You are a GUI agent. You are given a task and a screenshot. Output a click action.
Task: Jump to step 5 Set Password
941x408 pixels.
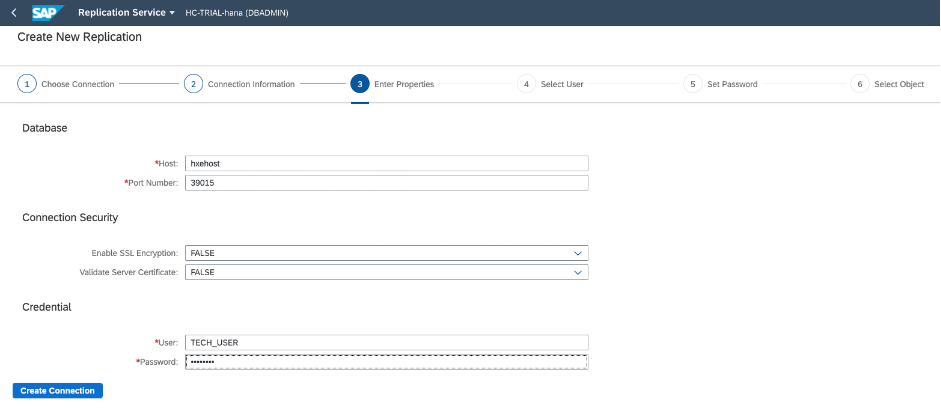click(x=721, y=84)
